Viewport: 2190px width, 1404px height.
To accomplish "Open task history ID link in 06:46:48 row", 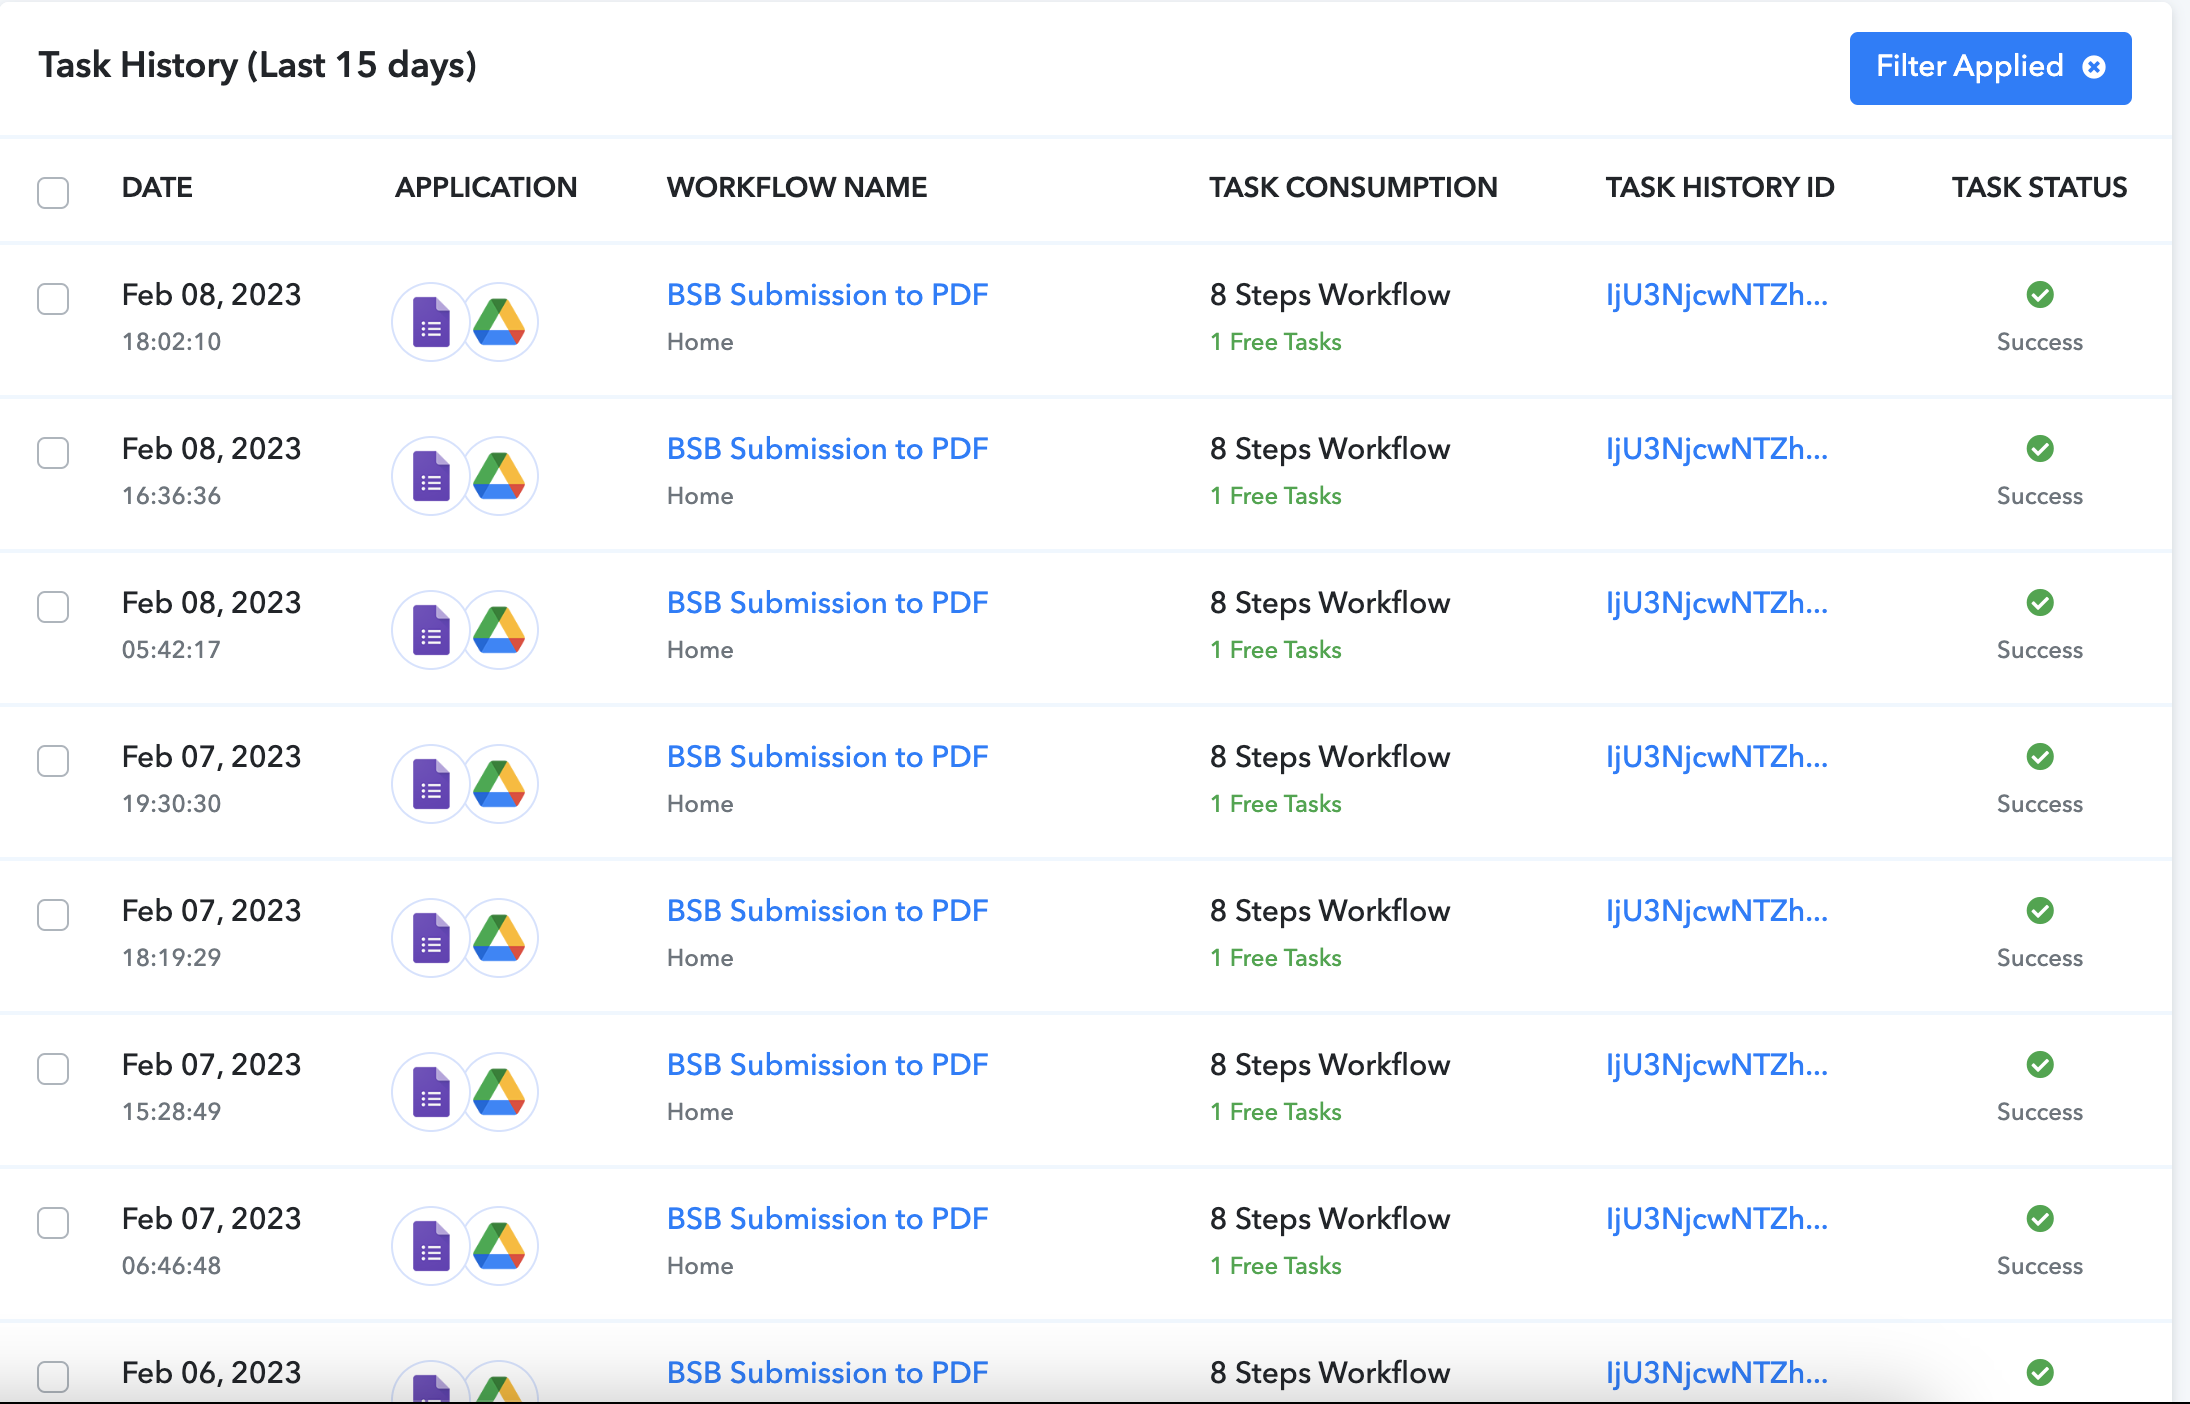I will 1717,1219.
